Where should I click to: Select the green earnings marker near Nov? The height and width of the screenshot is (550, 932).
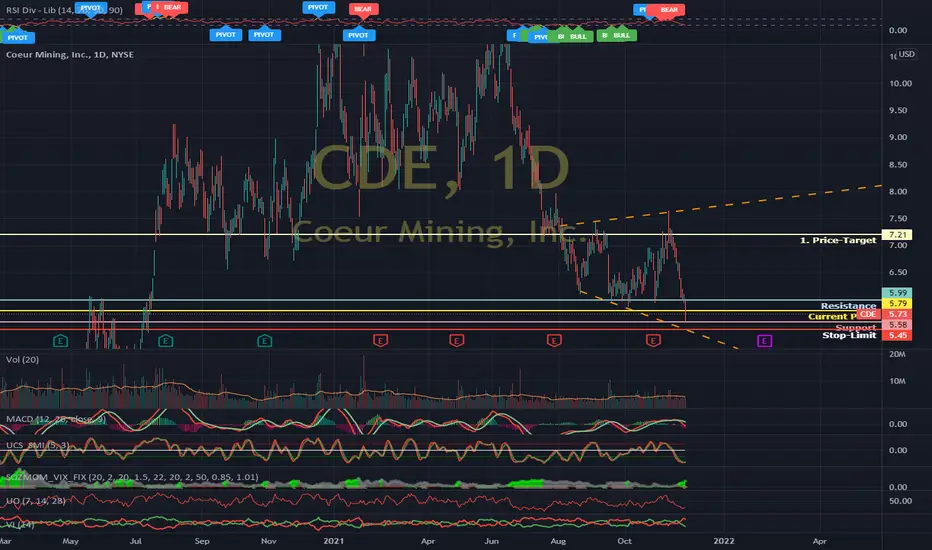[x=265, y=341]
